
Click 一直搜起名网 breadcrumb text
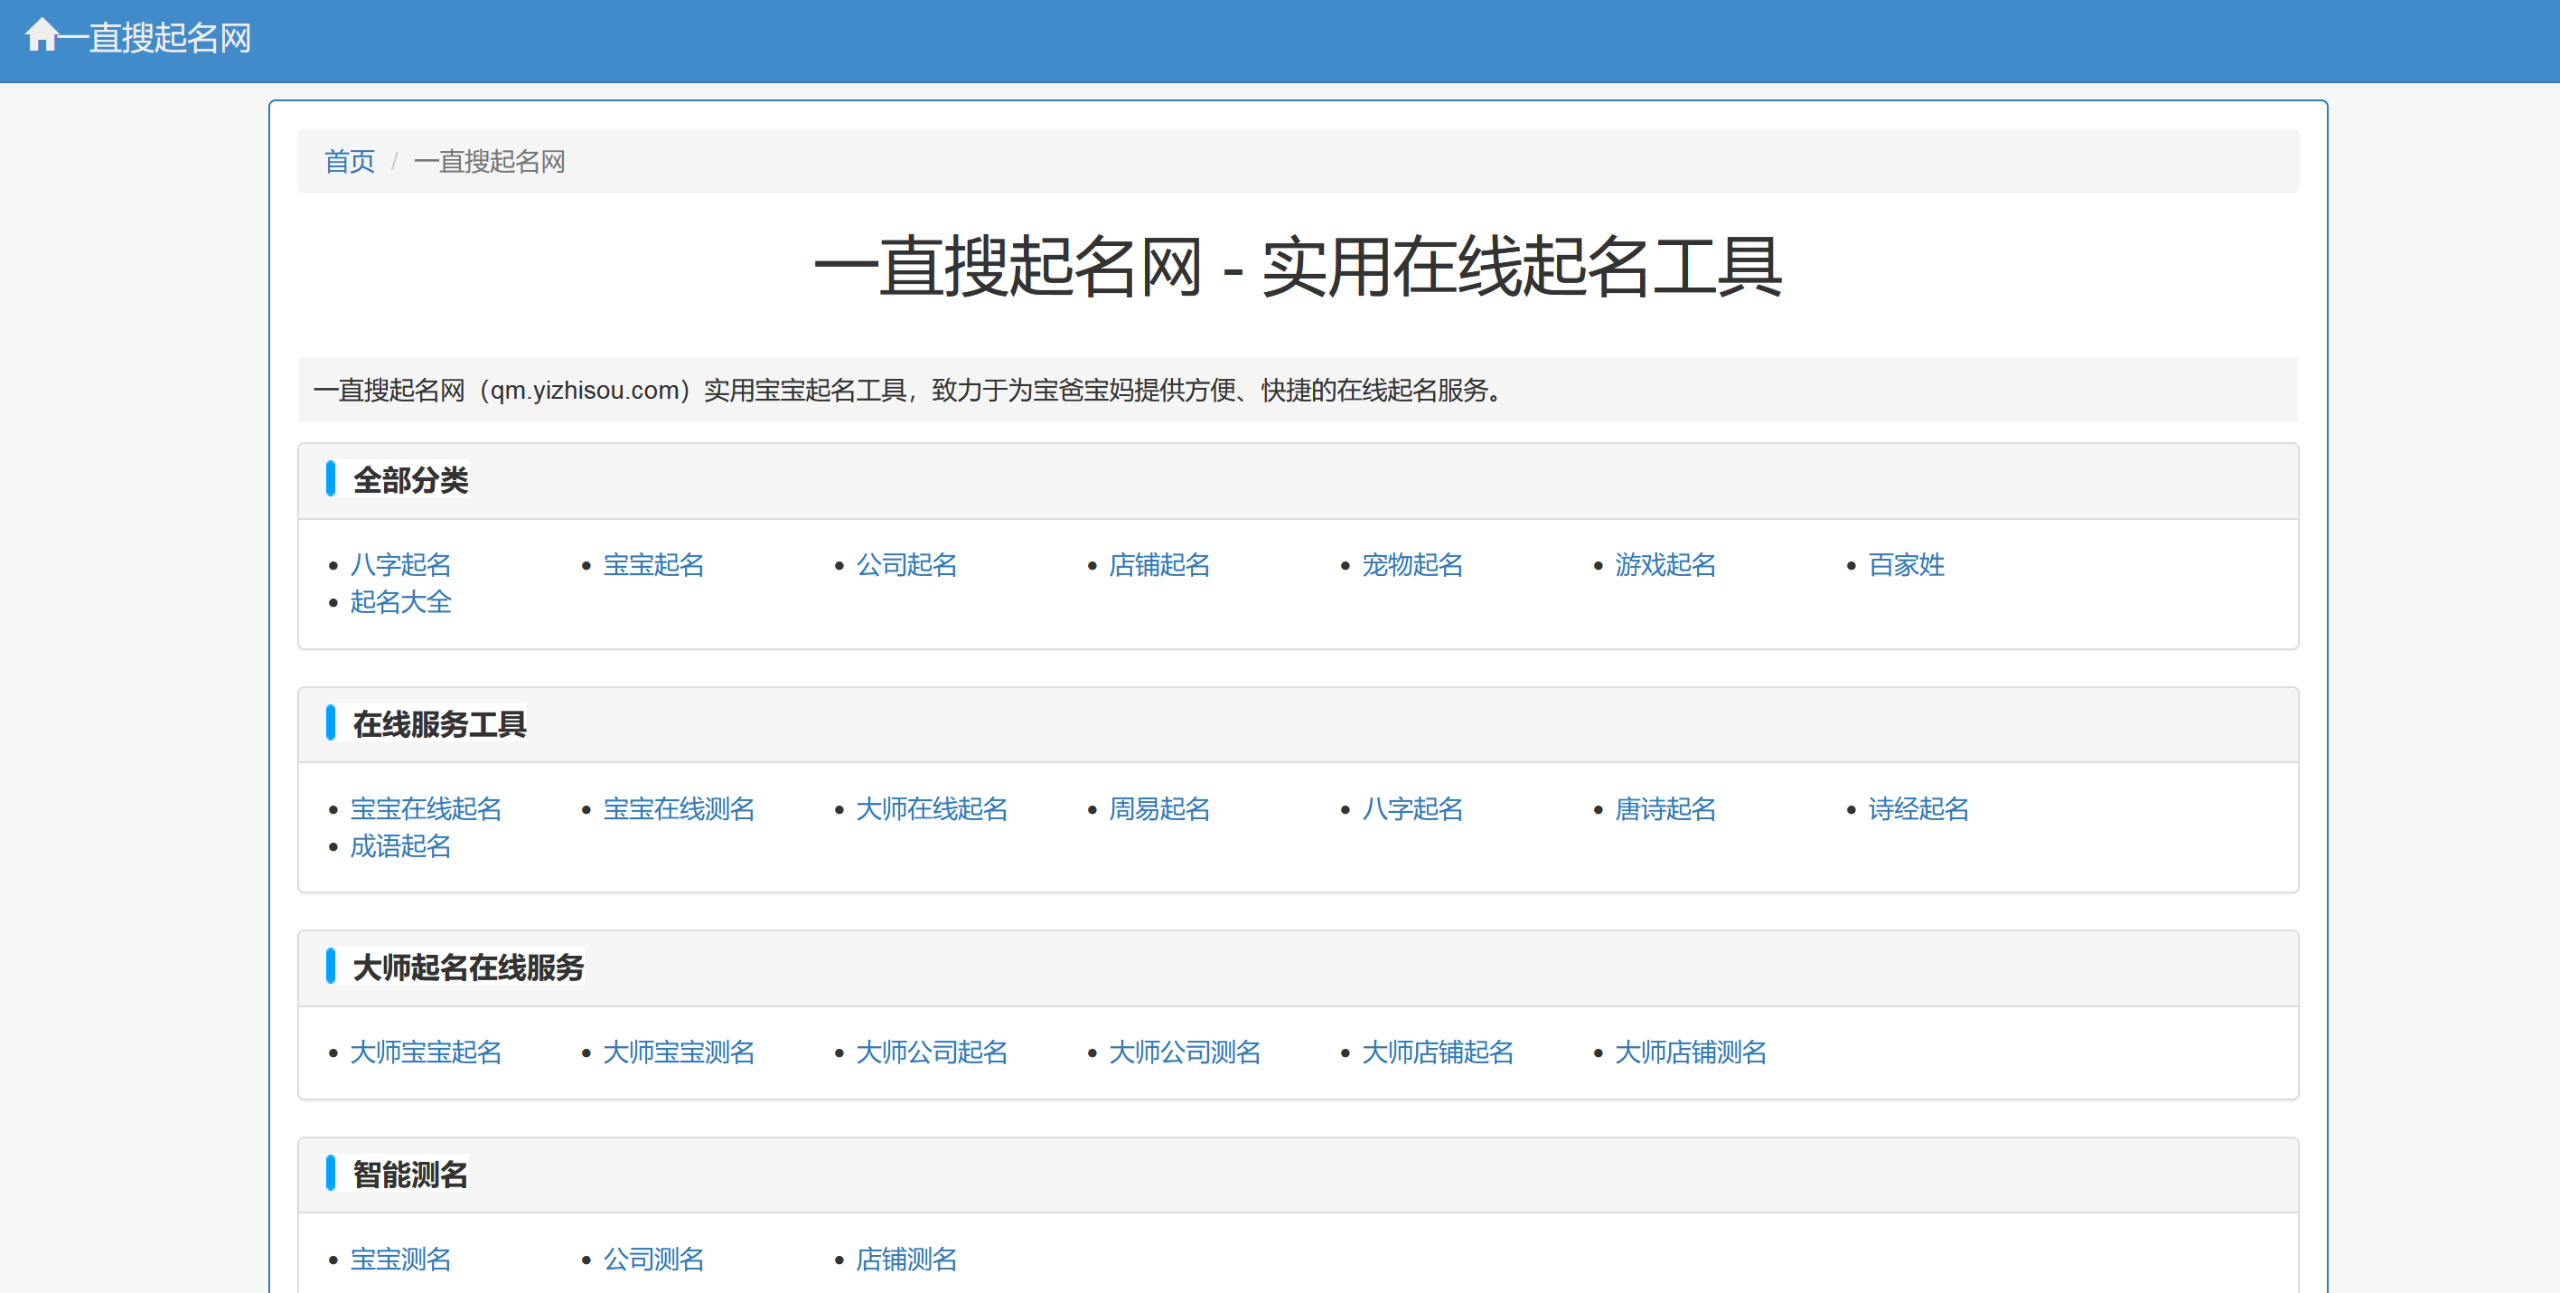(x=489, y=161)
